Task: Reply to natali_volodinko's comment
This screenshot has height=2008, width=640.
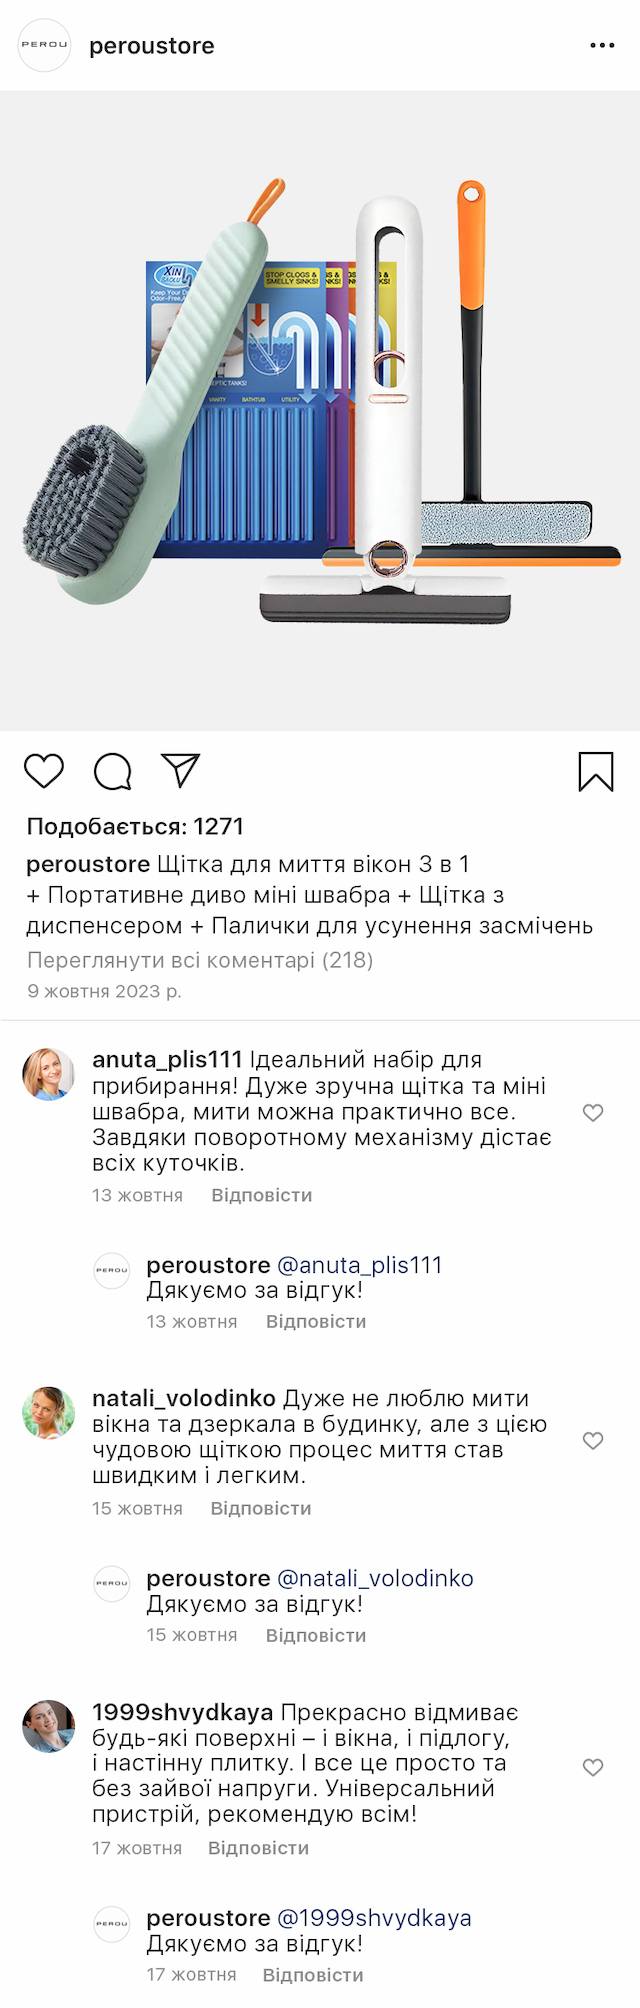Action: [260, 1508]
